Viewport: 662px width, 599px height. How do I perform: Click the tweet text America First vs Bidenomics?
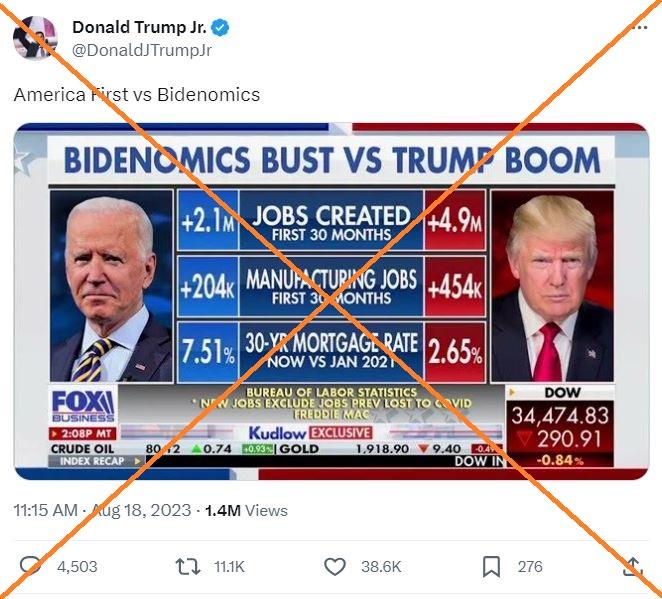137,95
